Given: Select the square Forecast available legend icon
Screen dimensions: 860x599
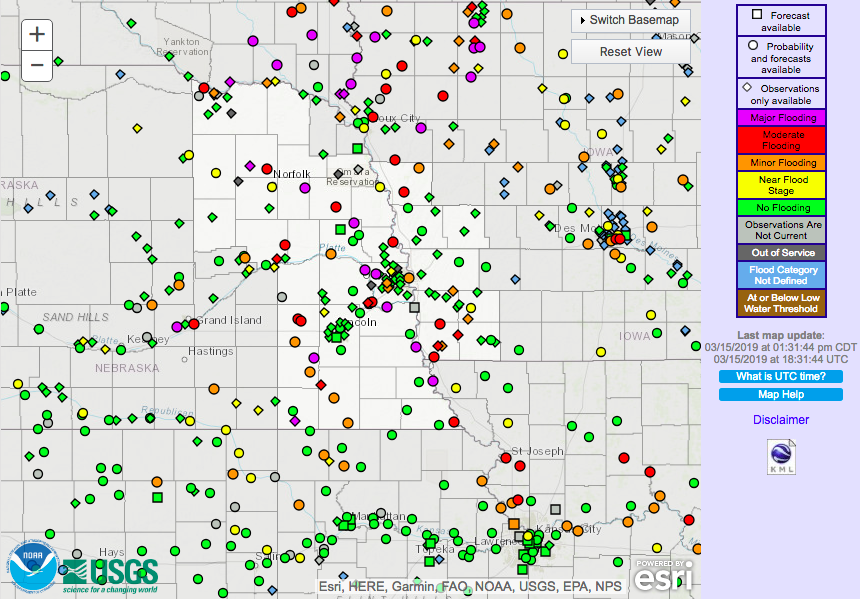Looking at the screenshot, I should point(757,15).
